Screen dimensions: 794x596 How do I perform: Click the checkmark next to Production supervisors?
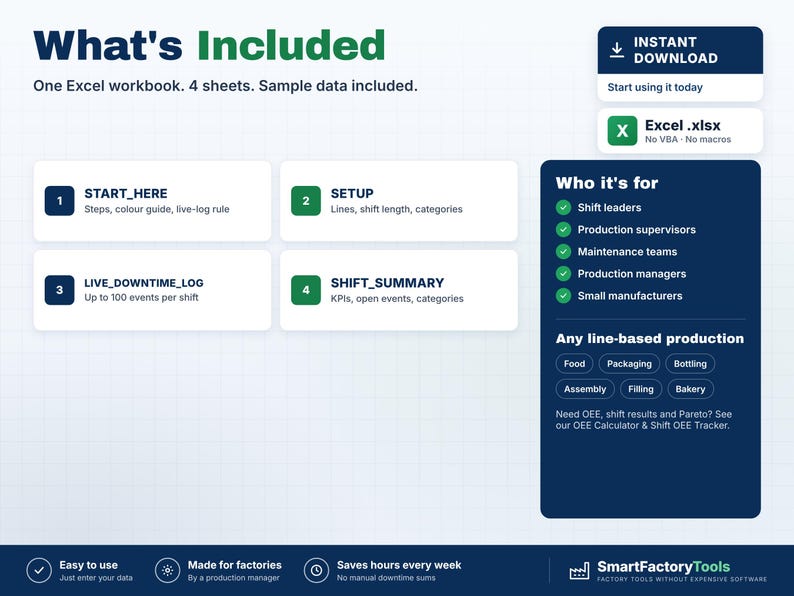click(563, 230)
